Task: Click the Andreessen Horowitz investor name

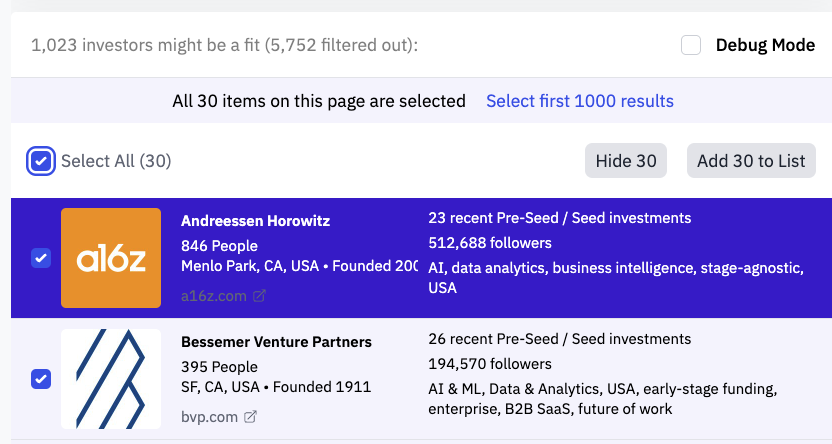Action: pyautogui.click(x=255, y=221)
